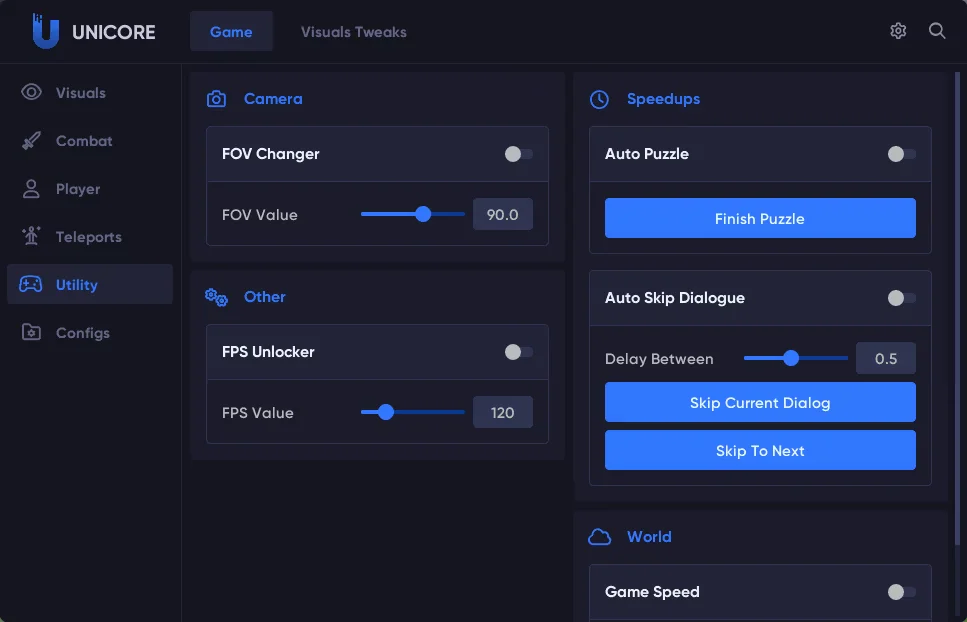Image resolution: width=967 pixels, height=622 pixels.
Task: Click the Utility gamepad icon
Action: pos(32,285)
